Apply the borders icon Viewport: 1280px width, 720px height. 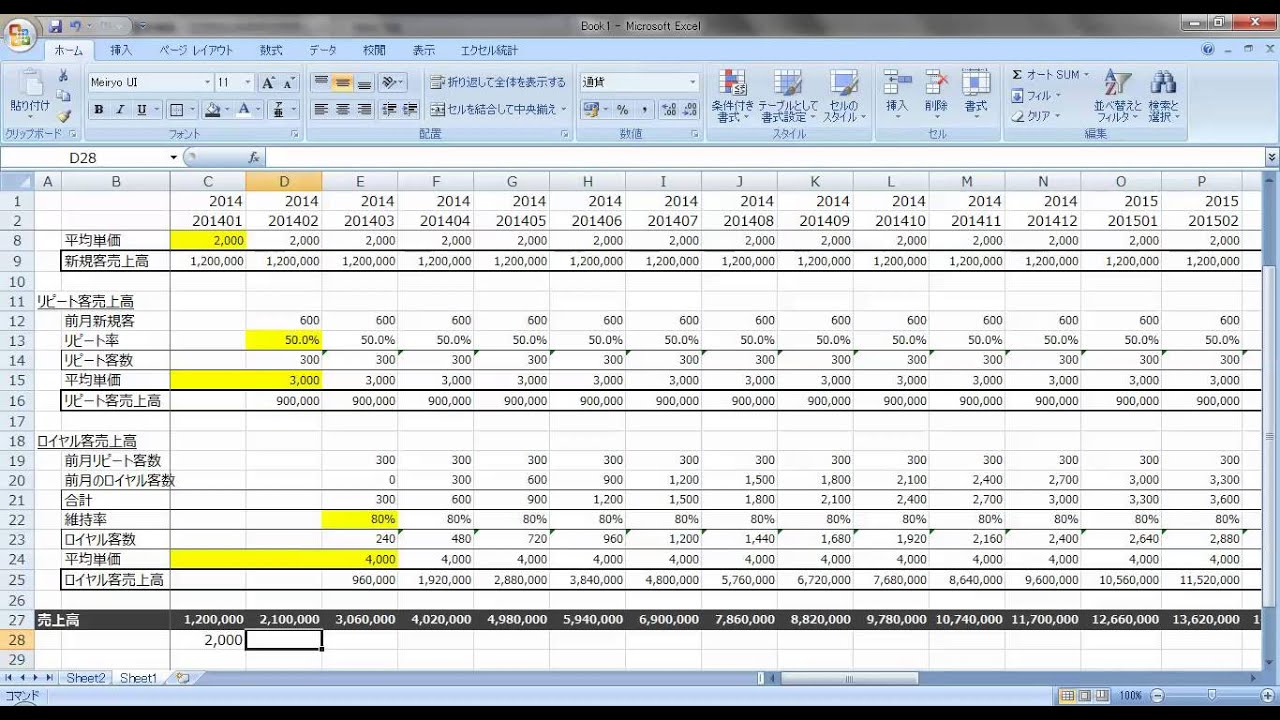(176, 110)
